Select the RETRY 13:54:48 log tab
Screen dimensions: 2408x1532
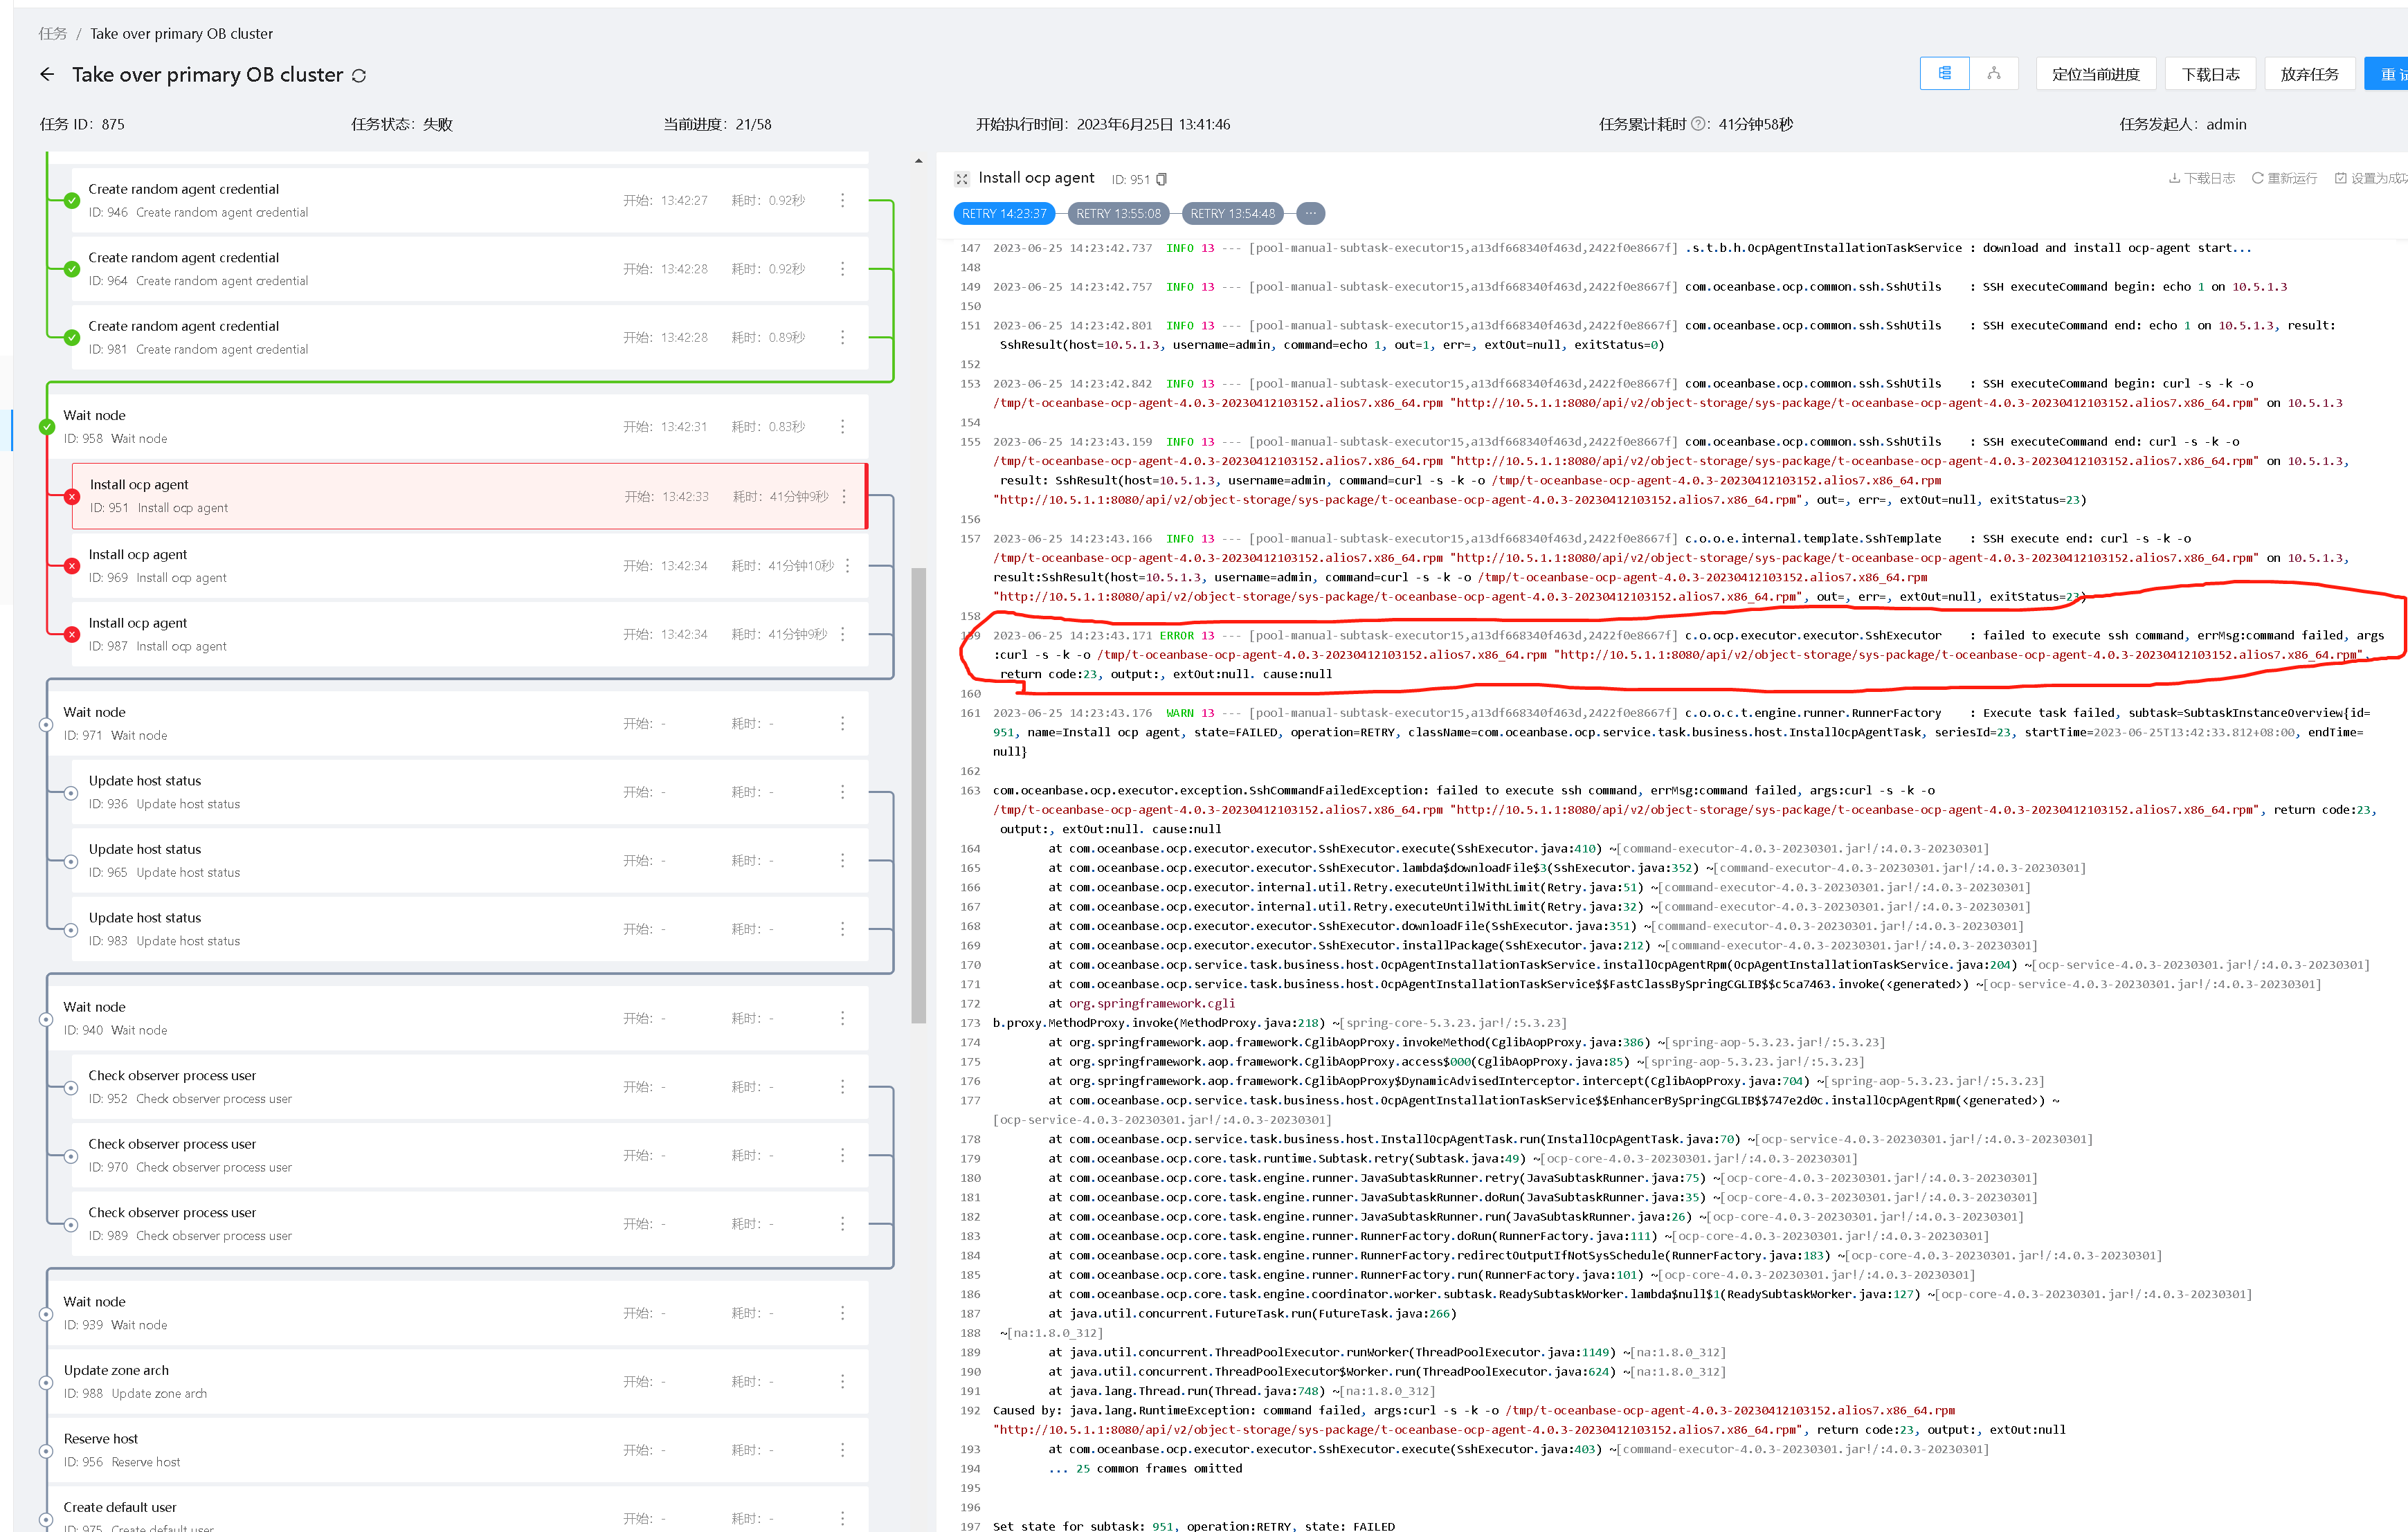[1232, 213]
